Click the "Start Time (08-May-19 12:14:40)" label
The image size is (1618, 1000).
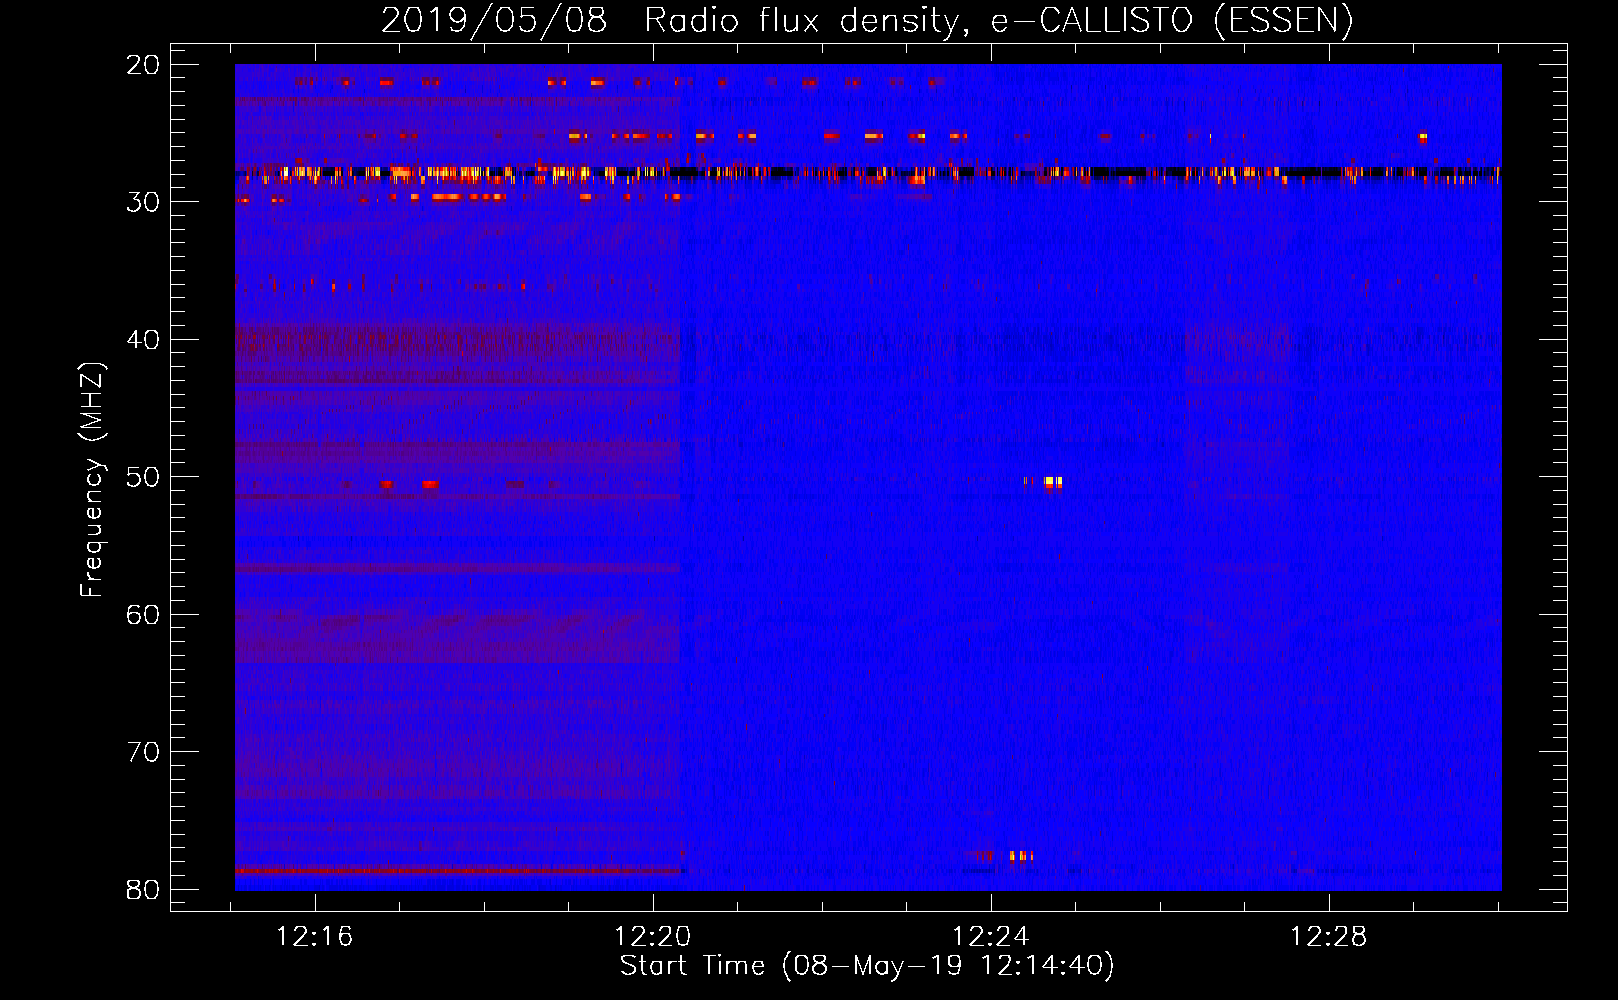(867, 966)
